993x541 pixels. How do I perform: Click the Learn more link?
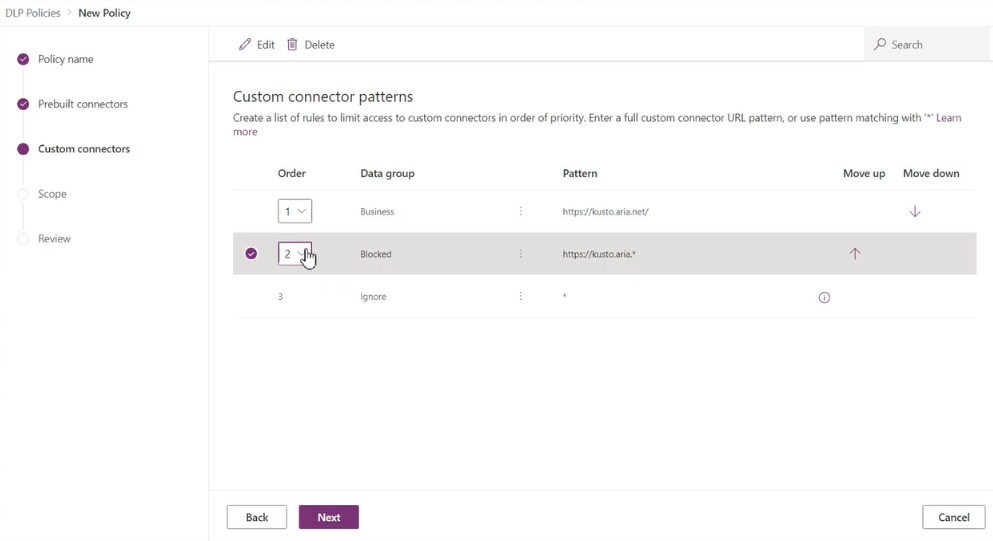point(948,118)
